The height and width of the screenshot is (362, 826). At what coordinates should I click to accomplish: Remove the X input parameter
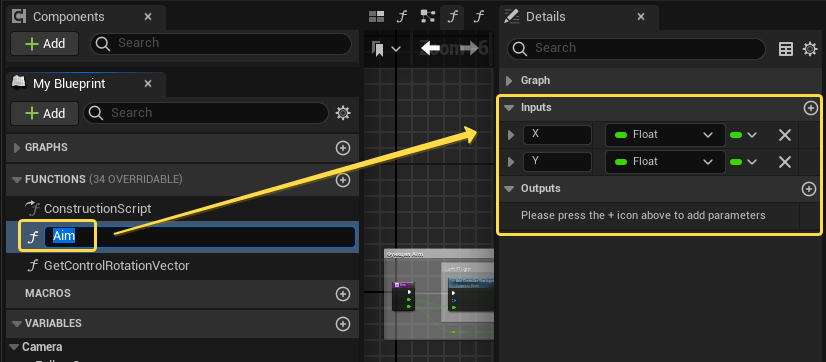(785, 135)
